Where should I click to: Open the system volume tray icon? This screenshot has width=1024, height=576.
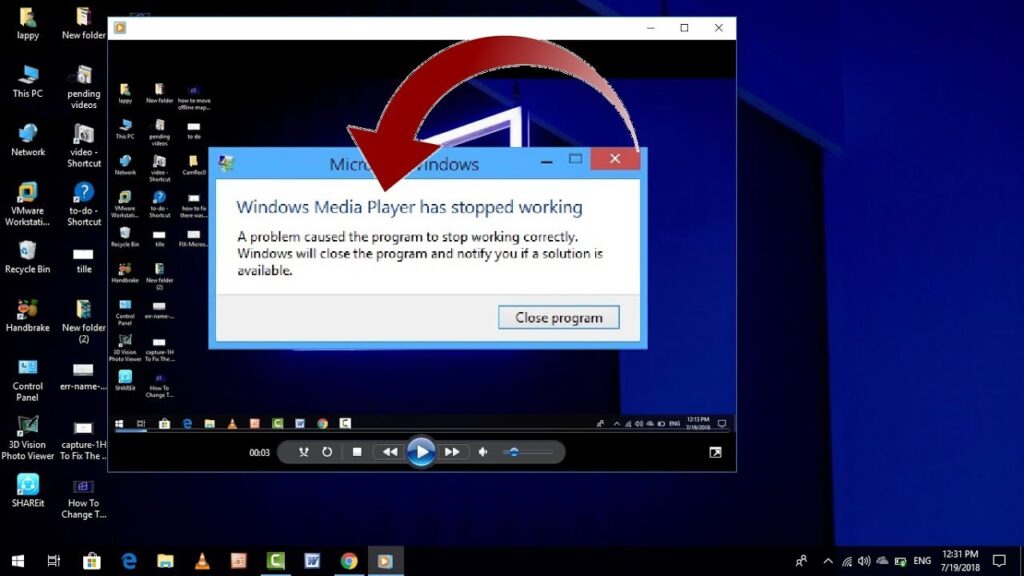[x=864, y=561]
